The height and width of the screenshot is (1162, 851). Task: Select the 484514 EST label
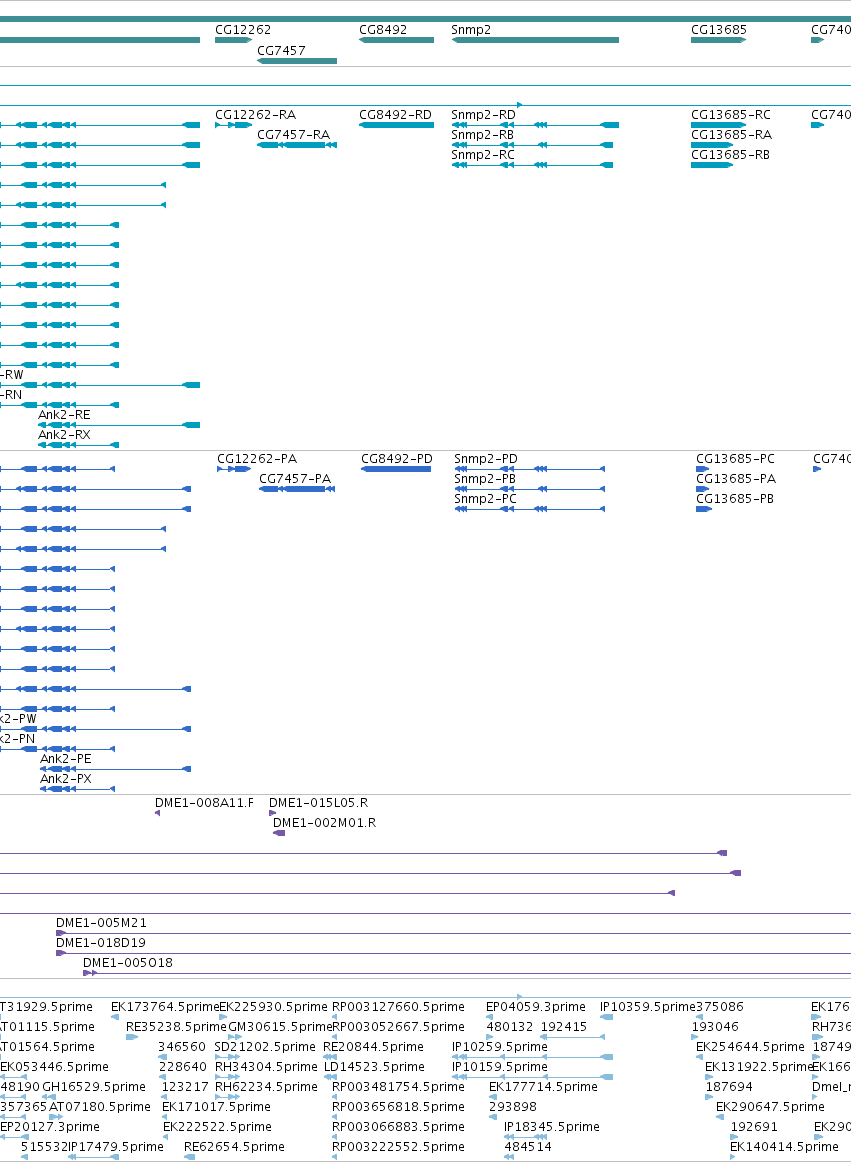[528, 1147]
